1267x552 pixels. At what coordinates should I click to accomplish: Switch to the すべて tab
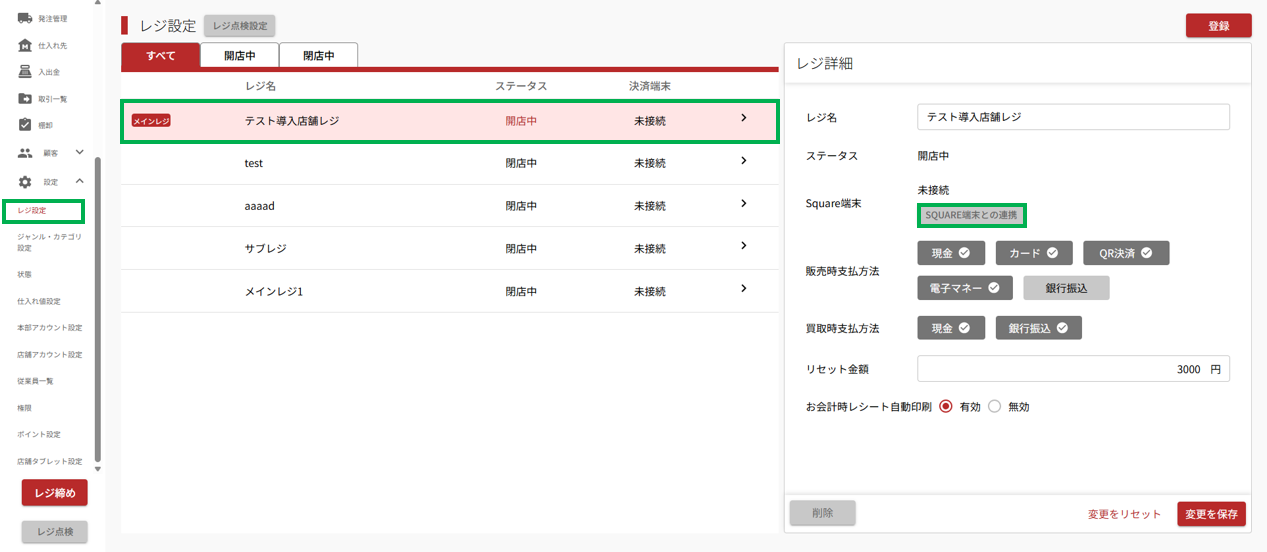point(160,56)
